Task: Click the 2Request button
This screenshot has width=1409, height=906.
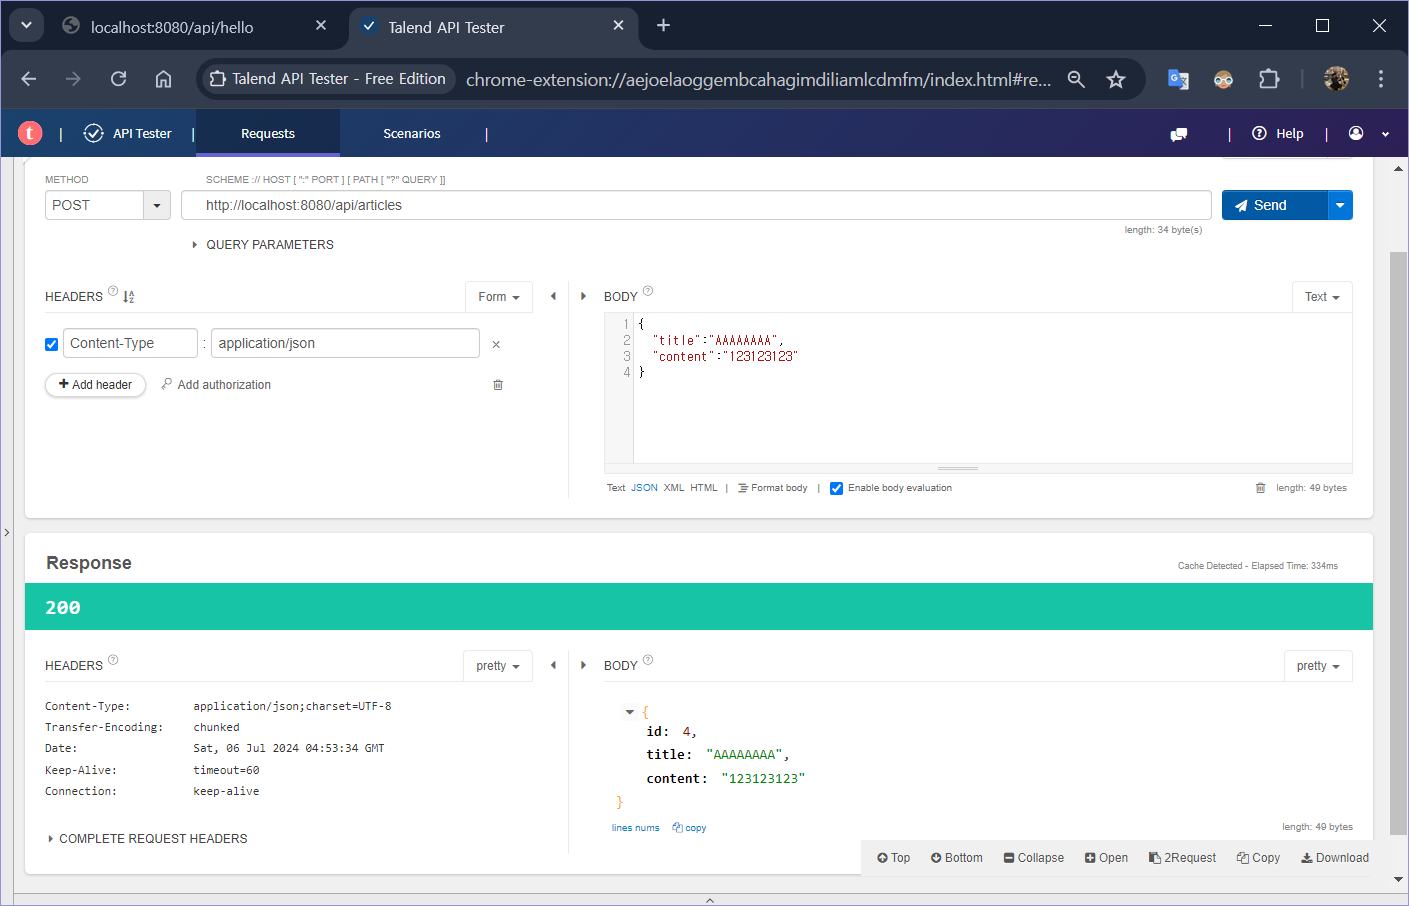Action: (1182, 858)
